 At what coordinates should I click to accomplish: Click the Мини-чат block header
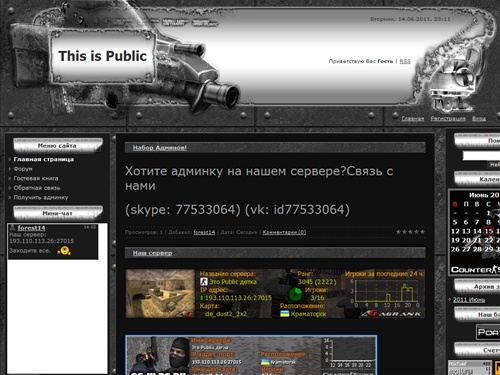pos(57,213)
